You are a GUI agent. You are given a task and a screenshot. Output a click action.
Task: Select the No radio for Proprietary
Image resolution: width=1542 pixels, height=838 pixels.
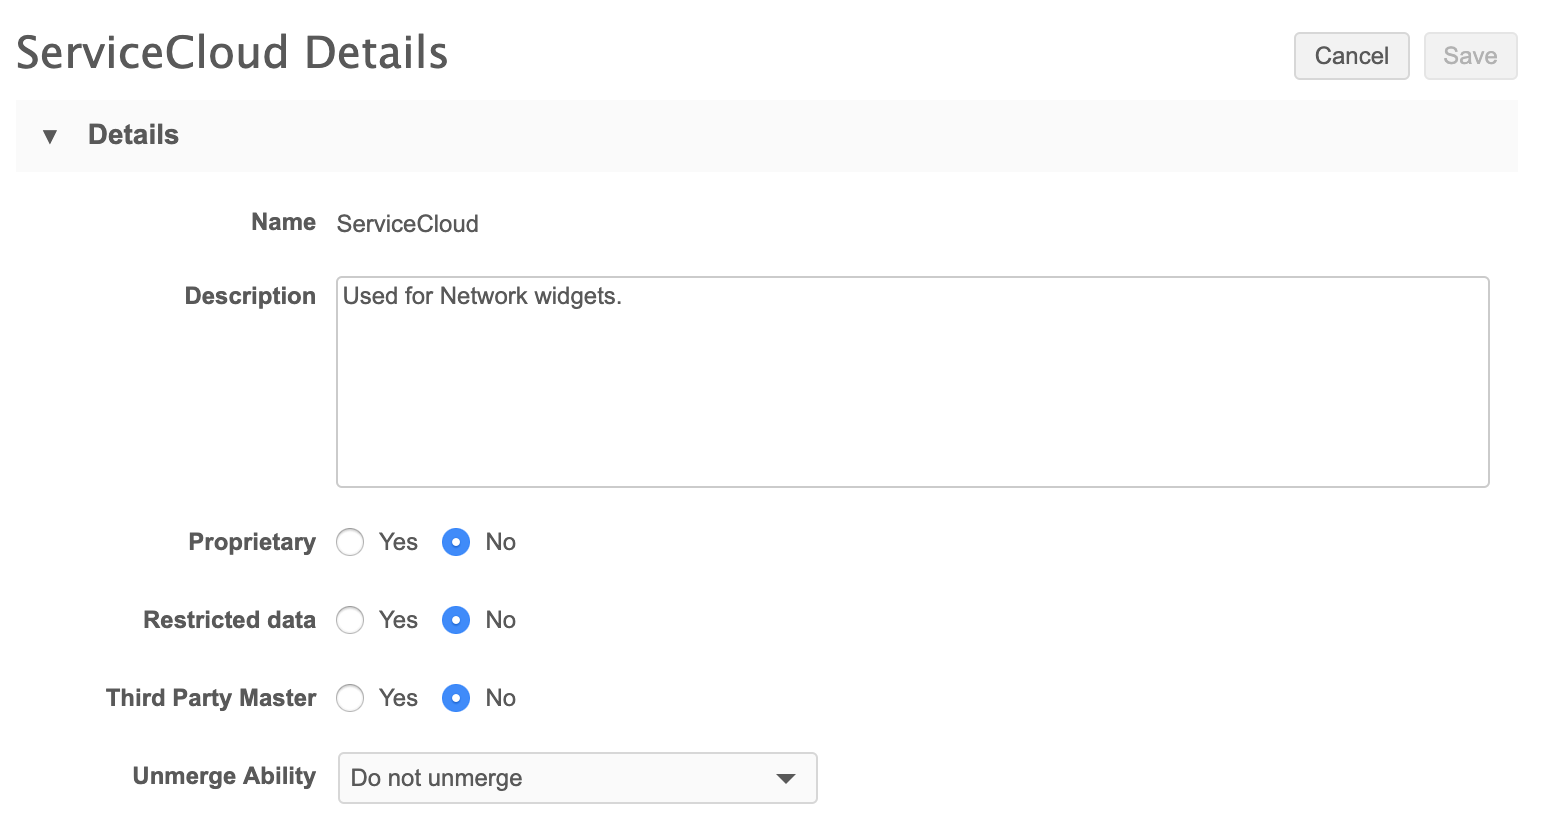456,542
